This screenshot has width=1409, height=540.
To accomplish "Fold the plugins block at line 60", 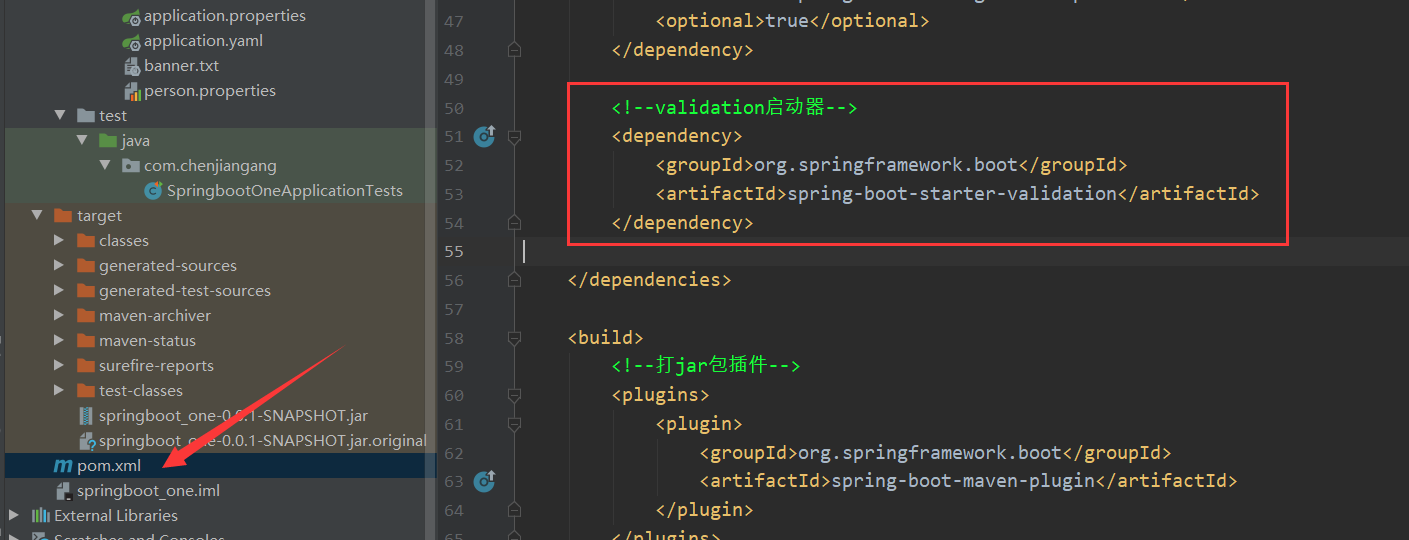I will (514, 395).
